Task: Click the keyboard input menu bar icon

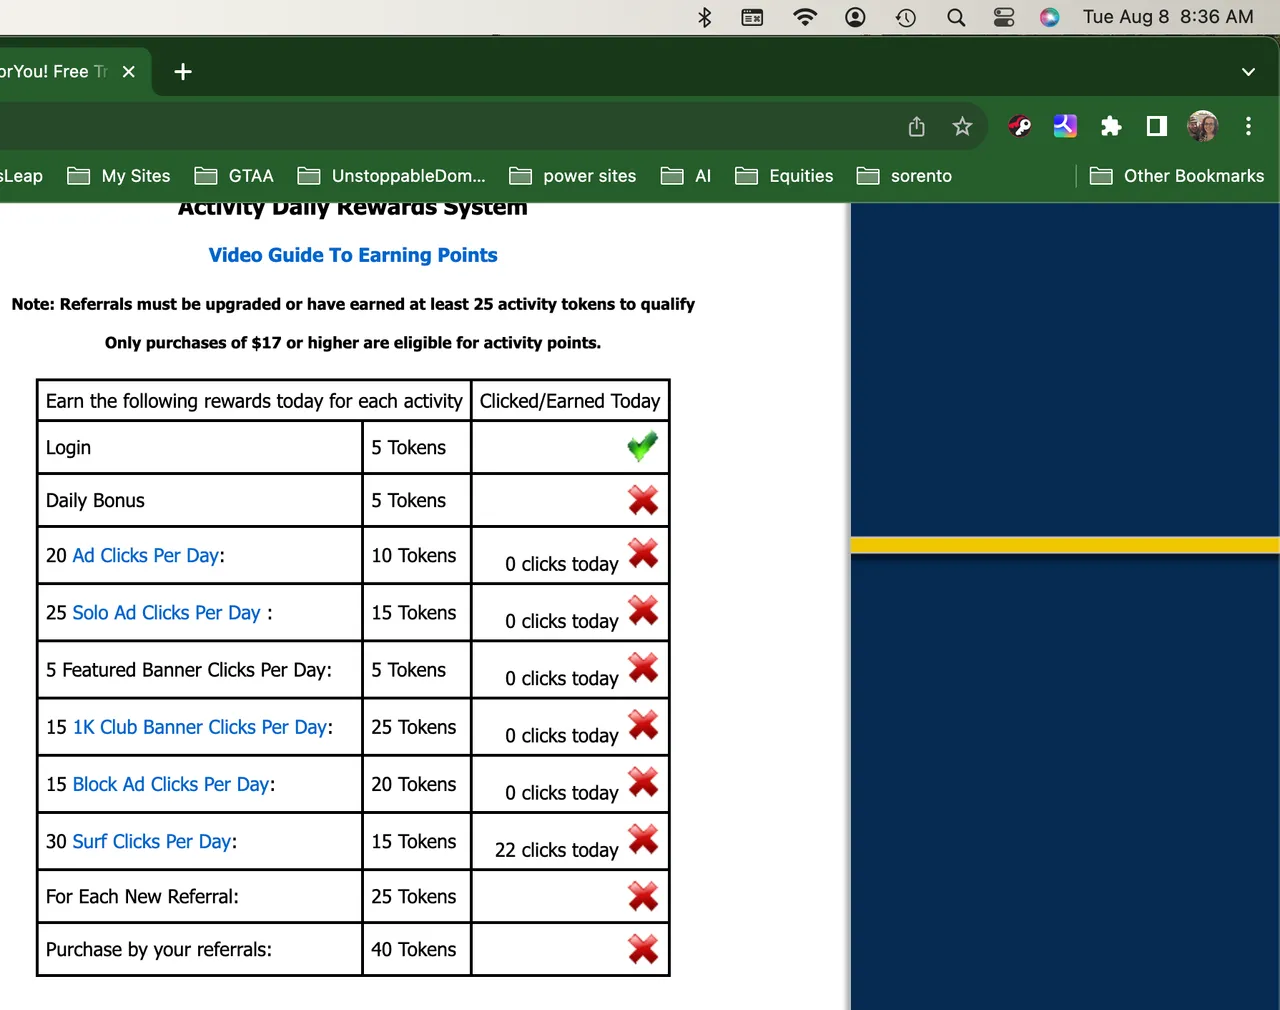Action: coord(753,17)
